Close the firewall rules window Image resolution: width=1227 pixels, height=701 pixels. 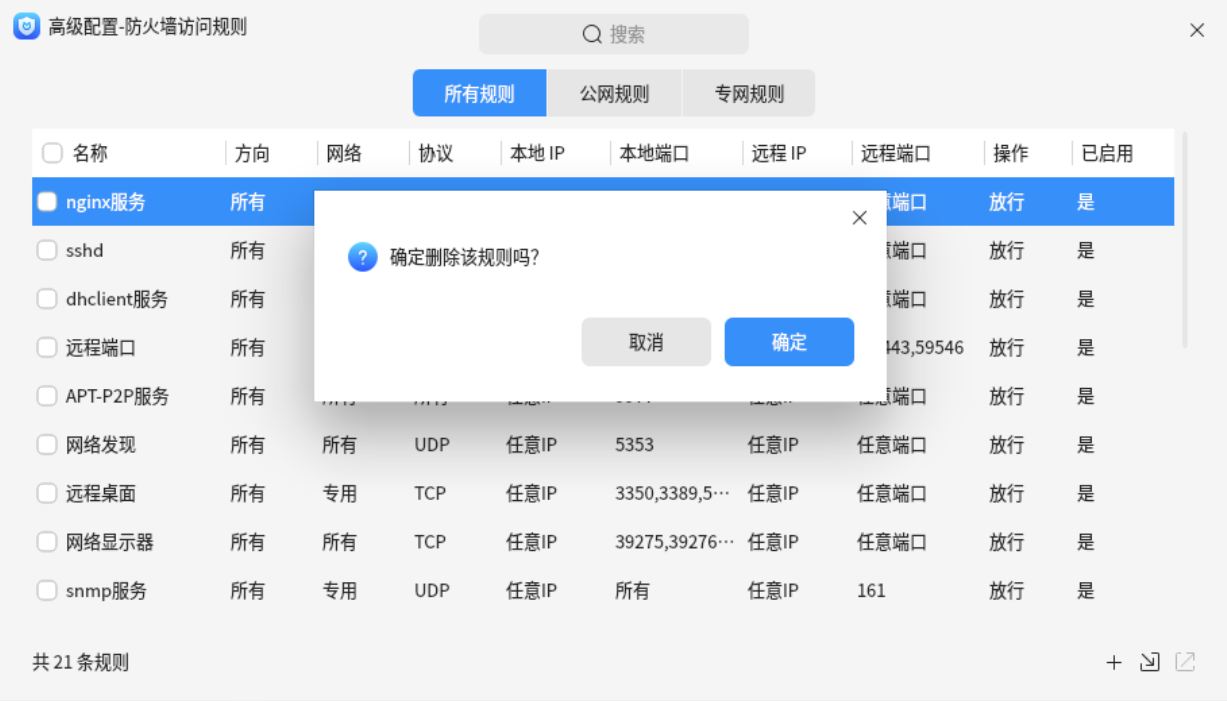[1197, 31]
